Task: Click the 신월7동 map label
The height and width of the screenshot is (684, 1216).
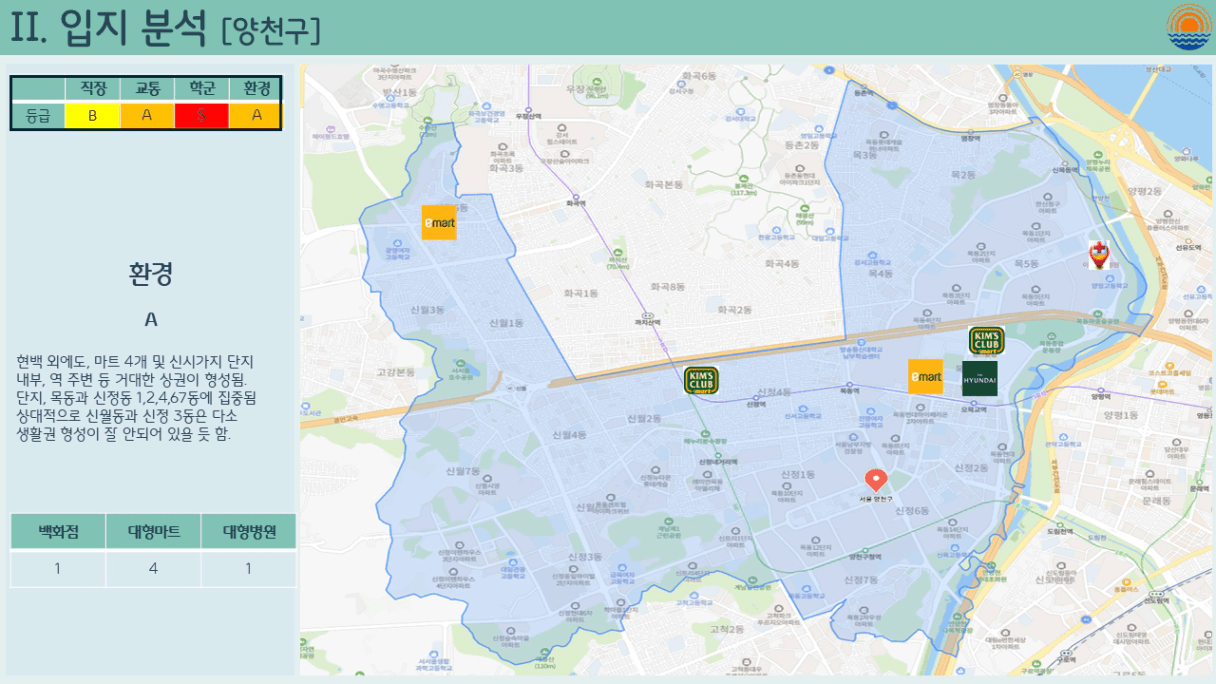Action: (x=463, y=471)
